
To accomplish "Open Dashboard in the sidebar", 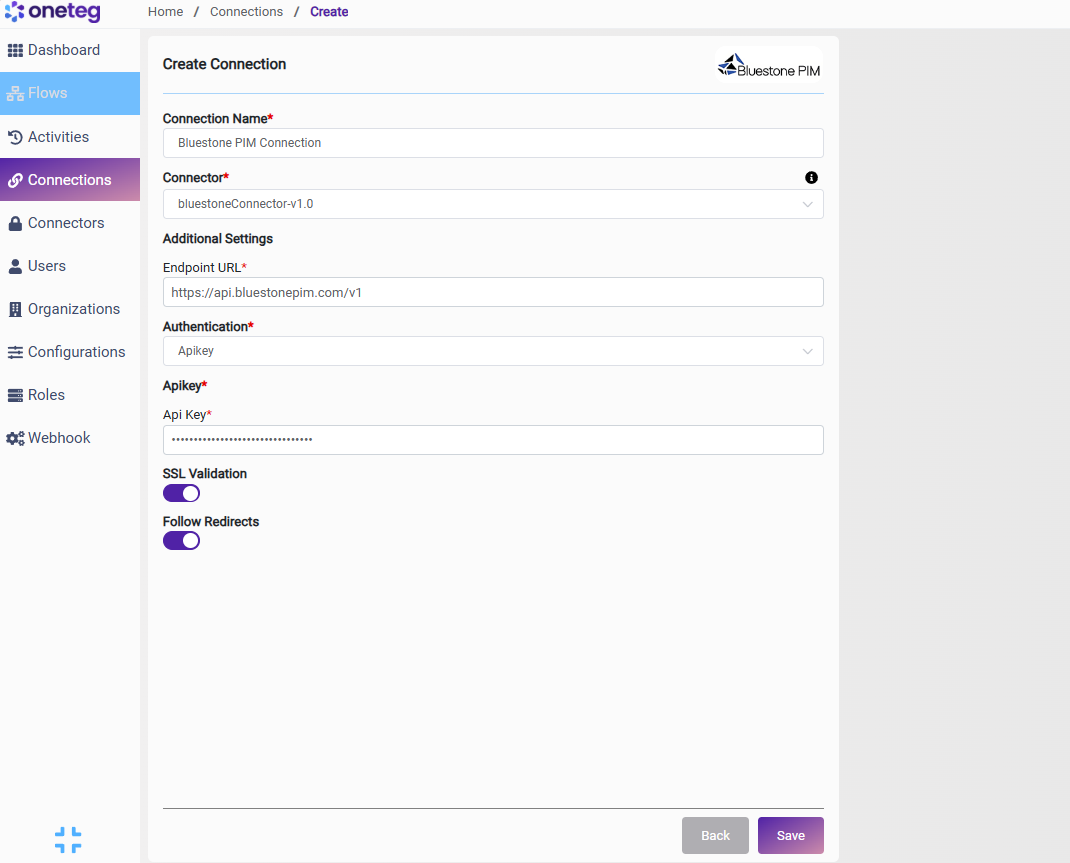I will [70, 50].
